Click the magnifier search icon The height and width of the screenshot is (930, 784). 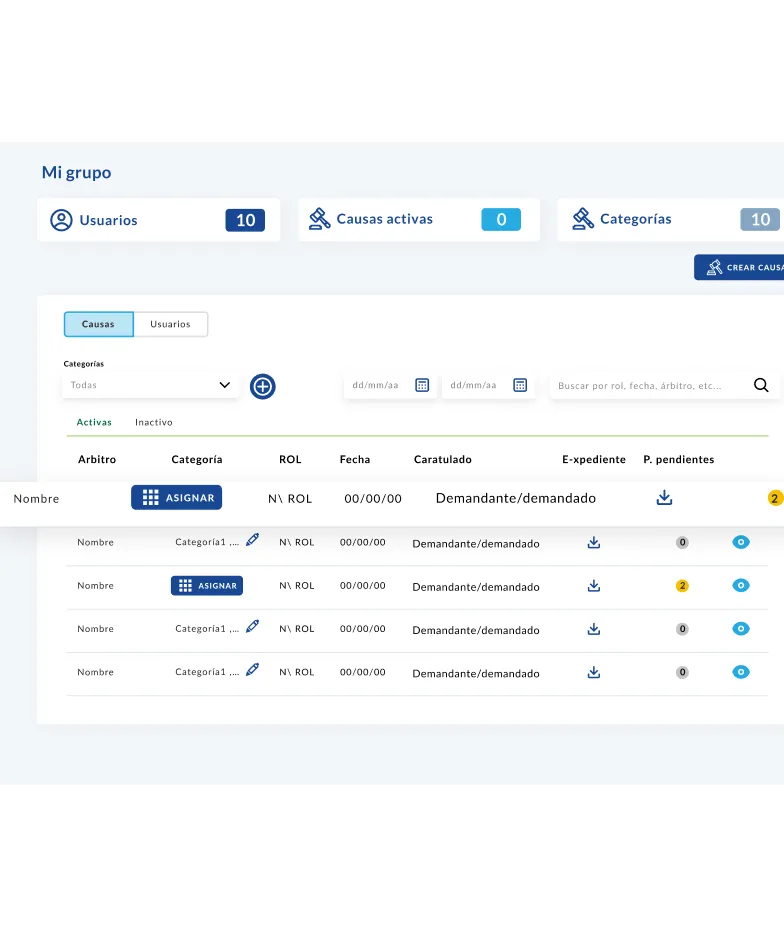pyautogui.click(x=761, y=386)
